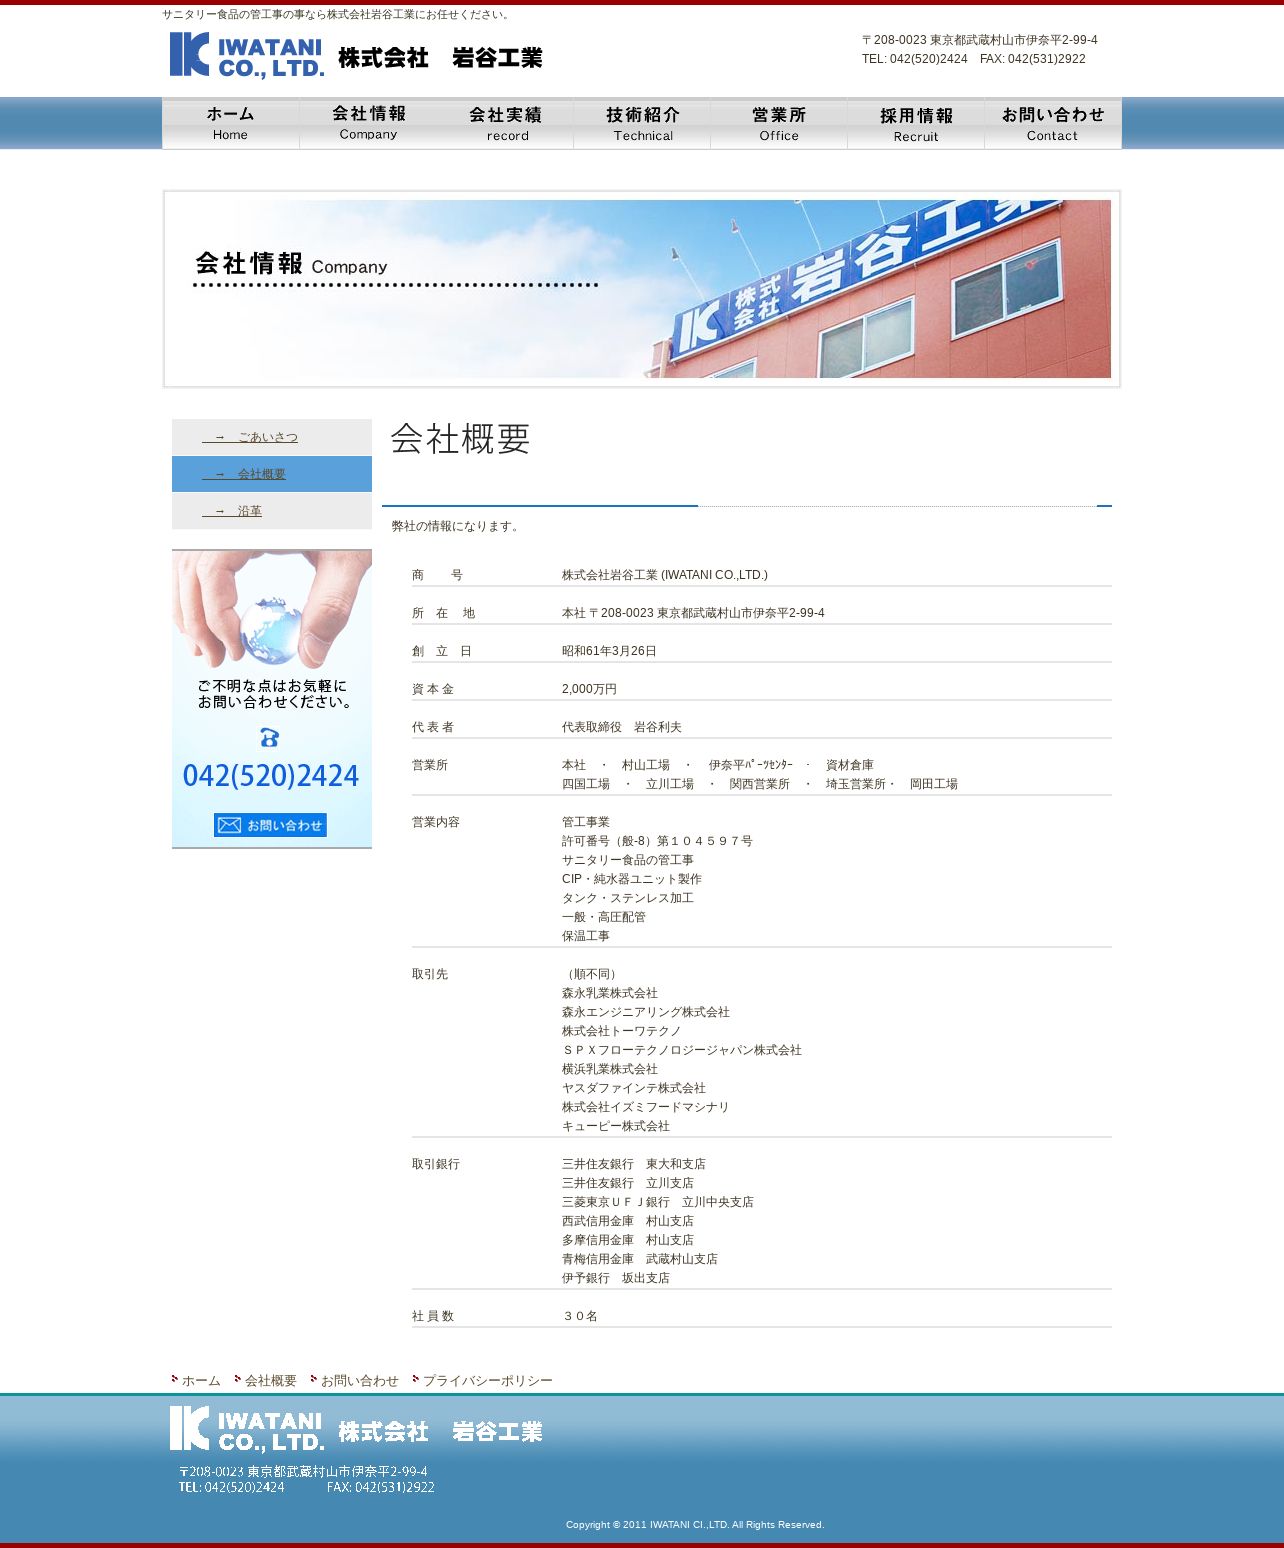Click the IWATANI CO., LTD. header logo
Viewport: 1284px width, 1548px height.
(x=356, y=55)
